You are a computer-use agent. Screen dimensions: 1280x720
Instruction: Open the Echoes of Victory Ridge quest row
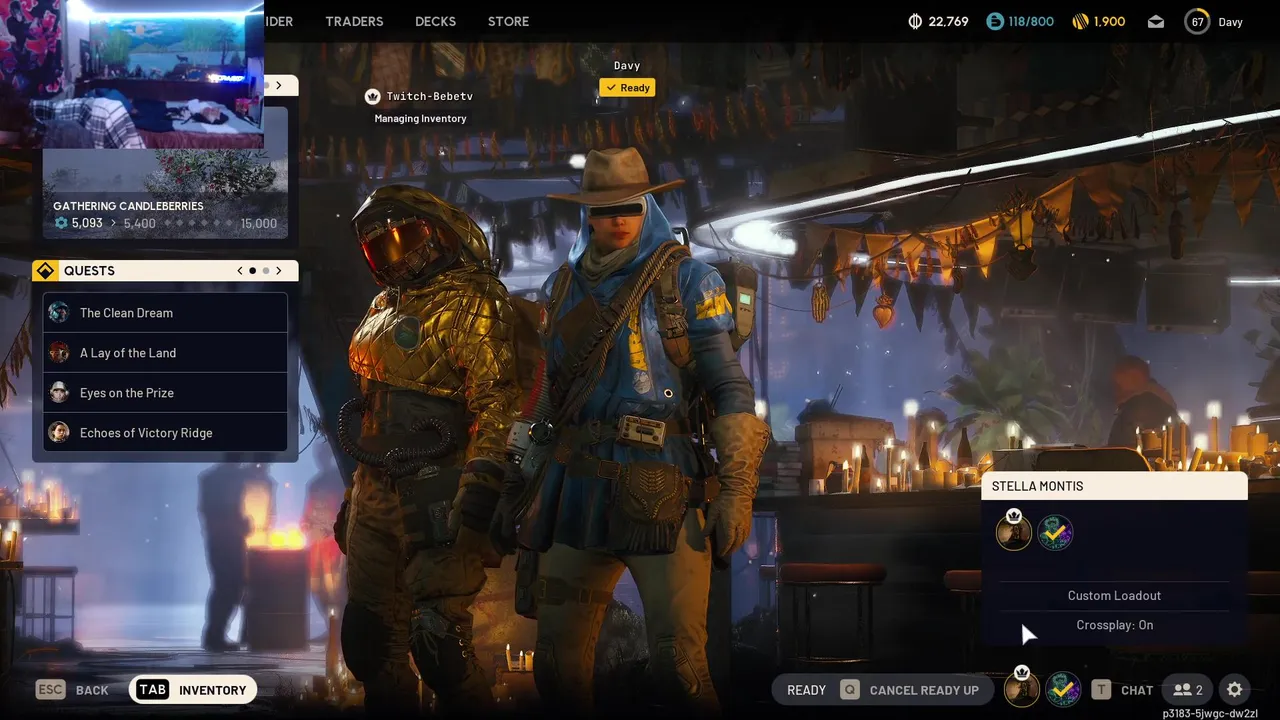click(x=166, y=433)
